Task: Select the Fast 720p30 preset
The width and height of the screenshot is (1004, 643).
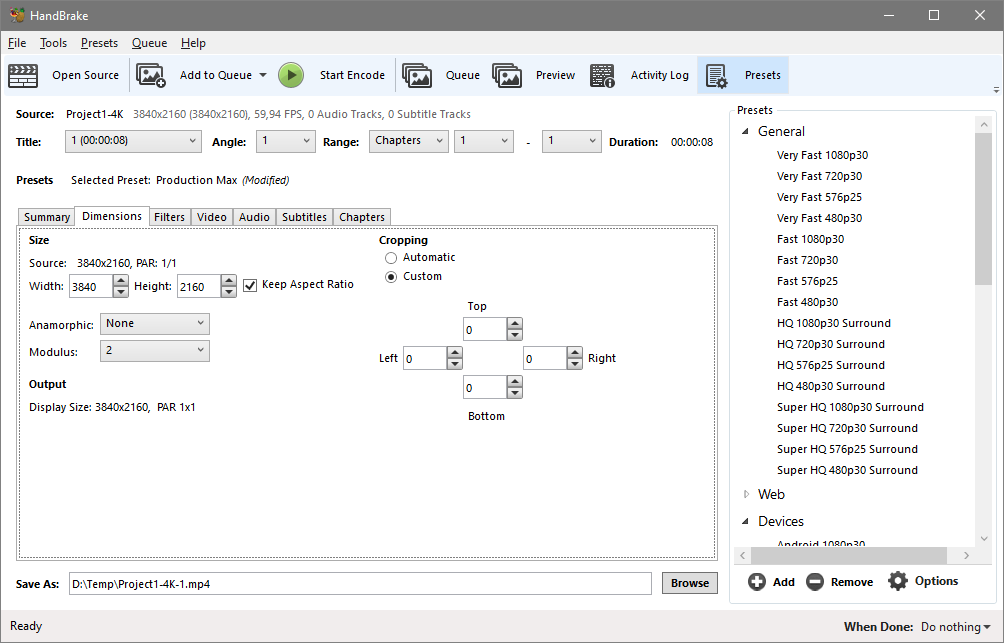Action: coord(807,260)
